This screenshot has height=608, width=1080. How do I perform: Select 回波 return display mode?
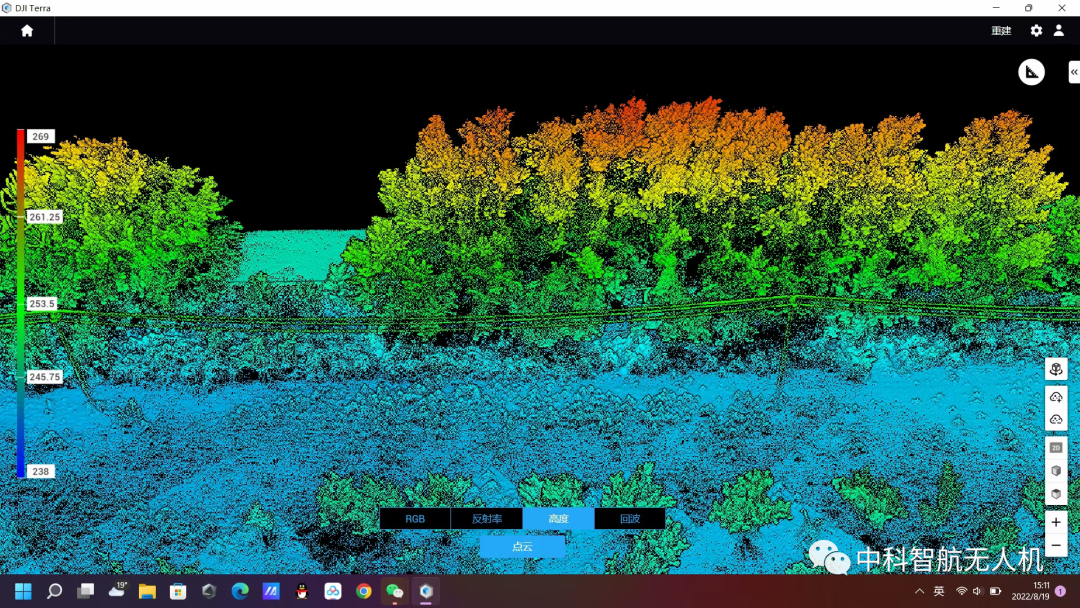click(x=630, y=519)
